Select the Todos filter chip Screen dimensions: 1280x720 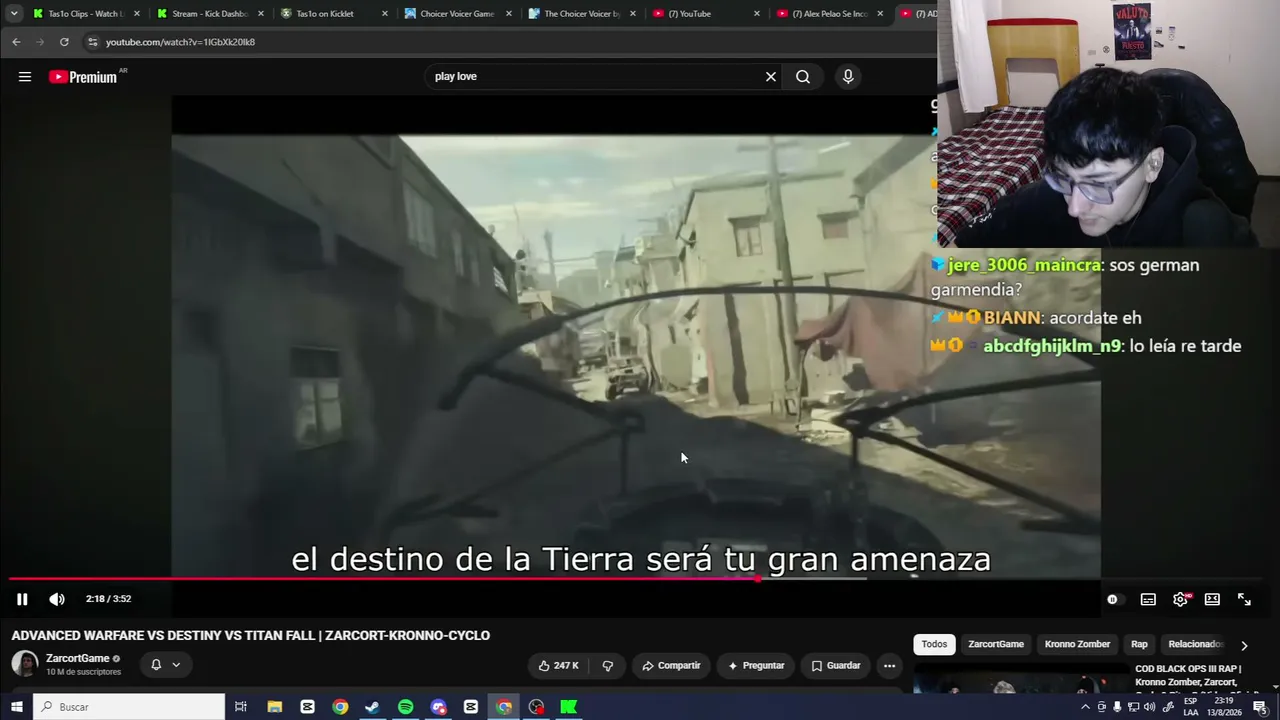click(x=934, y=645)
